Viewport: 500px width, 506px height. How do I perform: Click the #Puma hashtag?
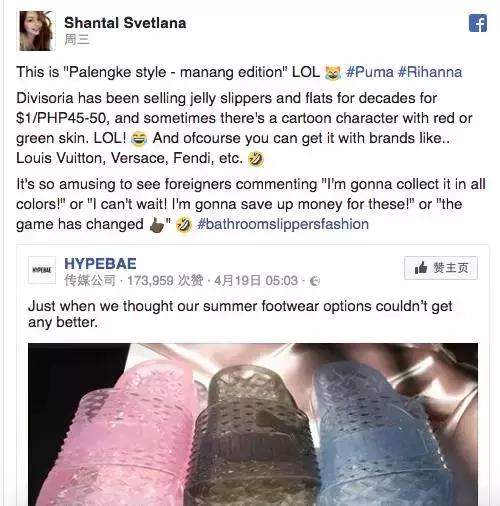[x=370, y=72]
